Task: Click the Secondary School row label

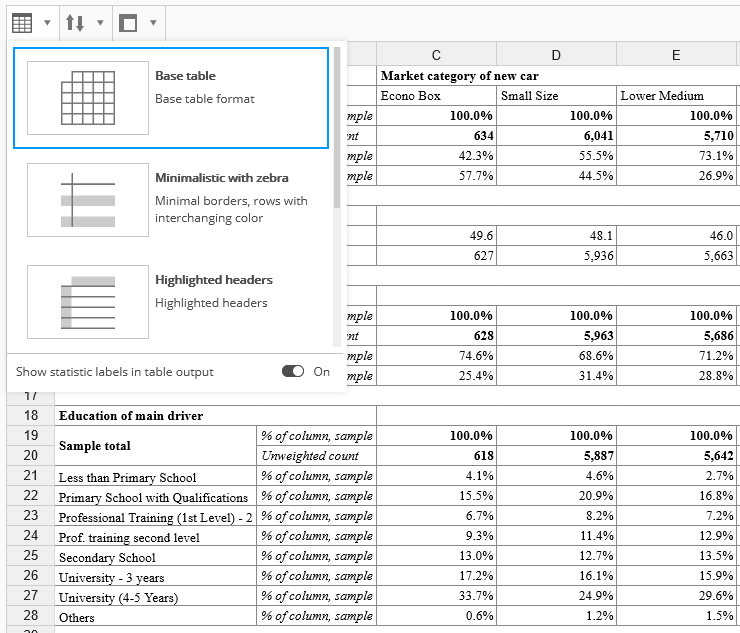Action: tap(156, 557)
